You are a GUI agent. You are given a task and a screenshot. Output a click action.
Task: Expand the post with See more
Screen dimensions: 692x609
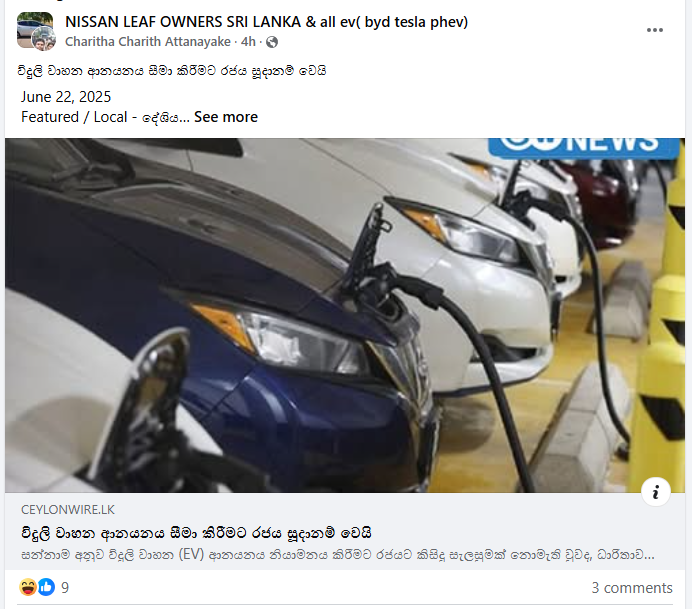pos(226,117)
